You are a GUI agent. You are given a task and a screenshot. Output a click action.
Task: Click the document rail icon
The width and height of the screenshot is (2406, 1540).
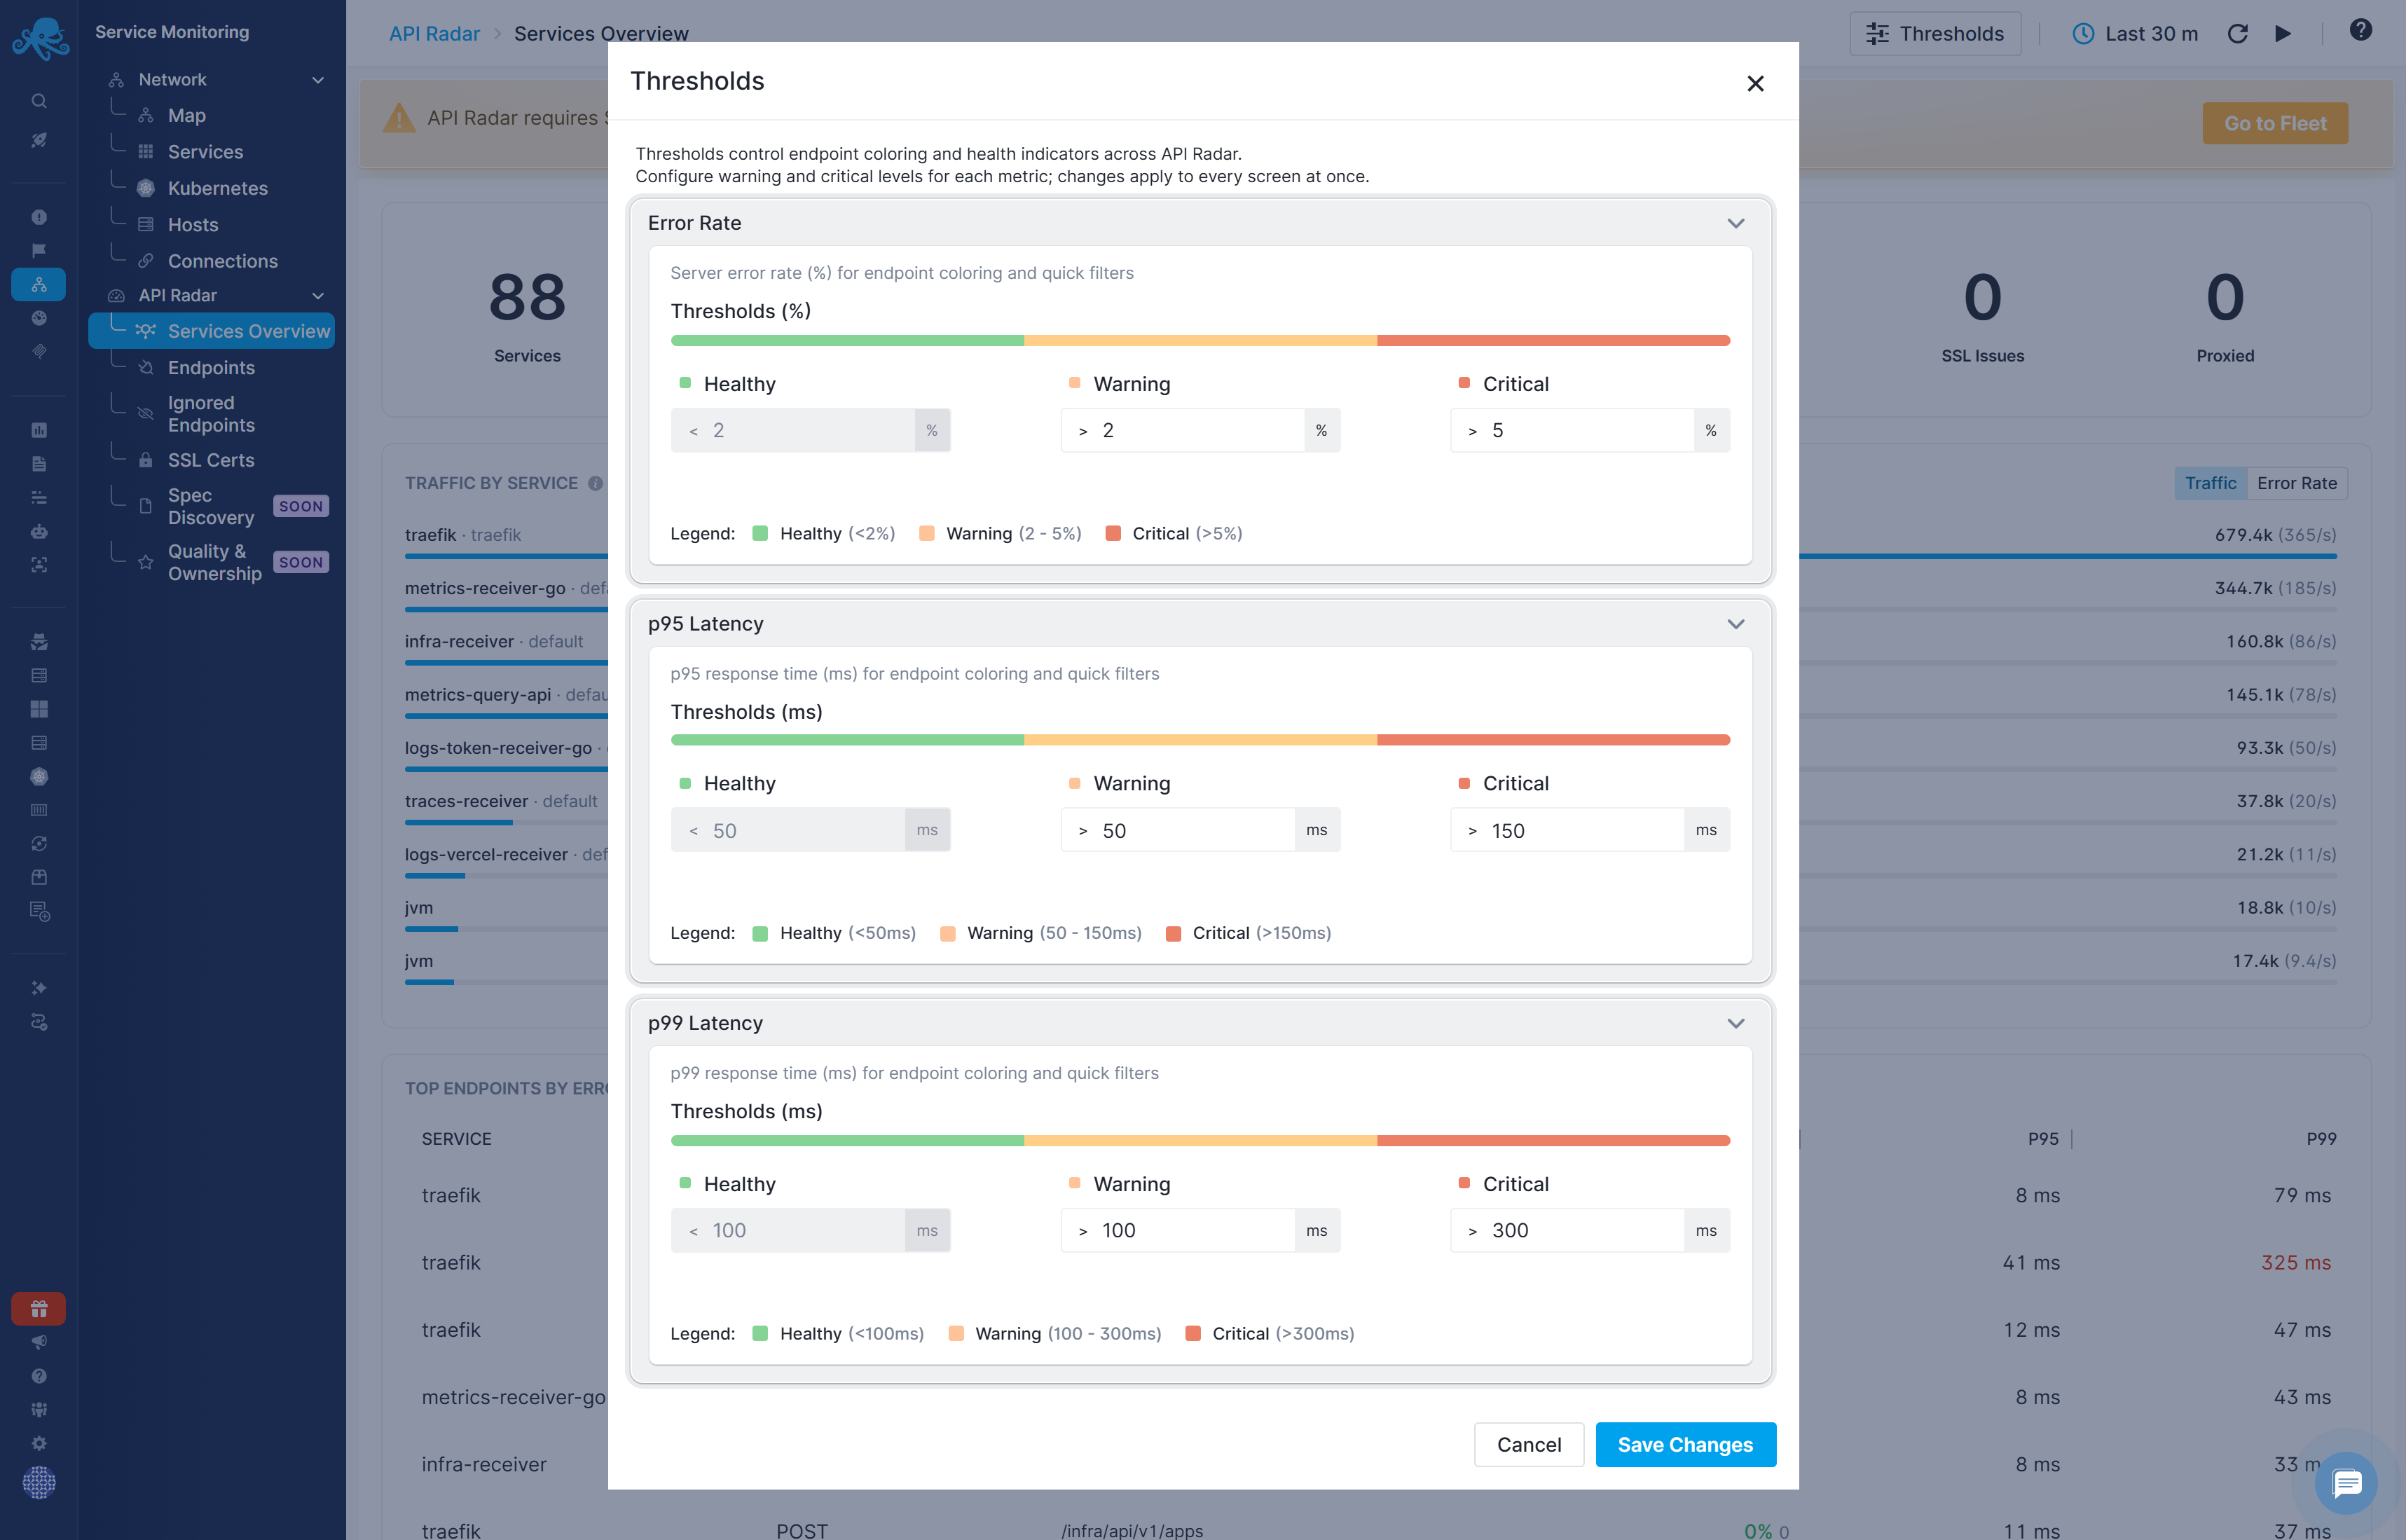pyautogui.click(x=39, y=464)
